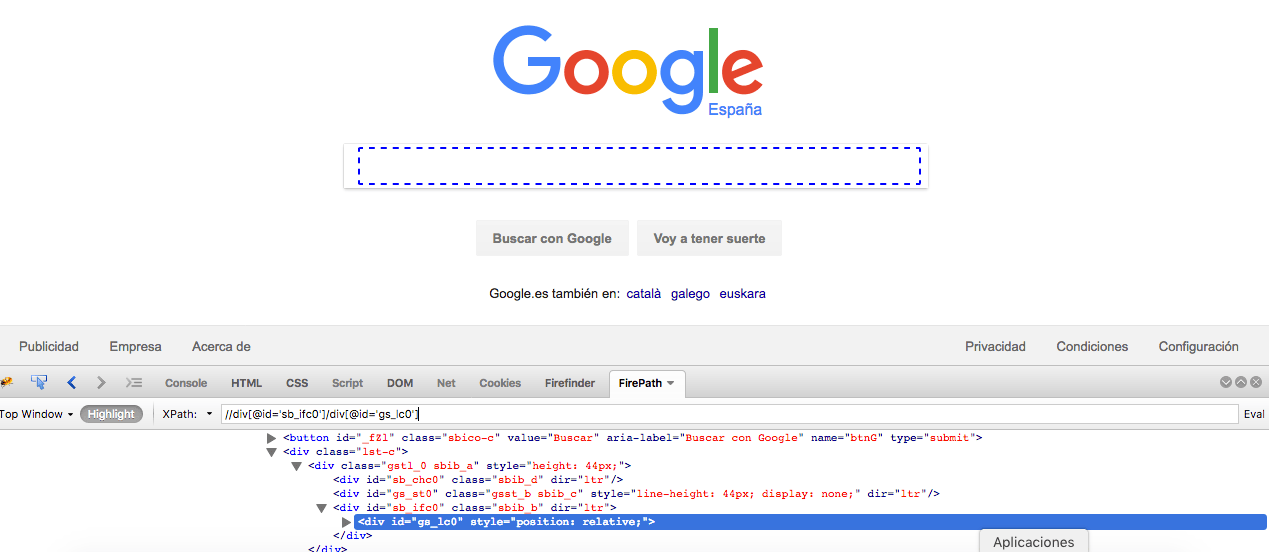Open the català language link
Screen dimensions: 1269x552
pyautogui.click(x=644, y=294)
